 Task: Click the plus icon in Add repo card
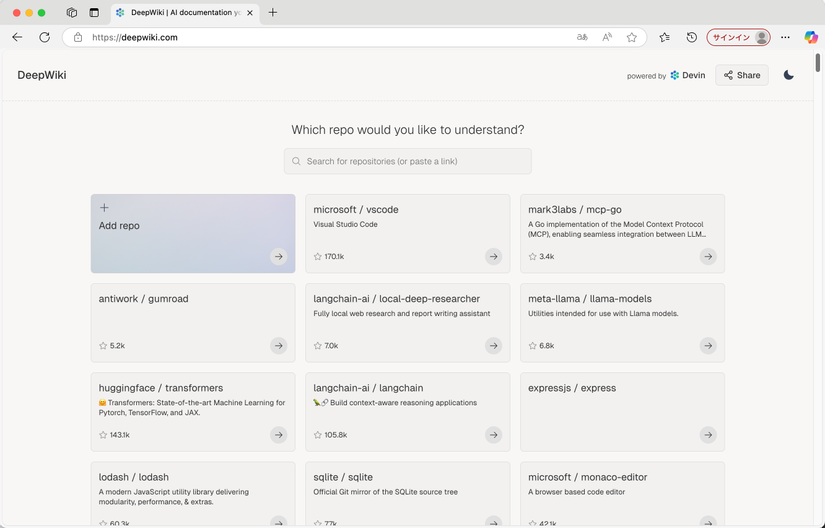click(x=104, y=208)
